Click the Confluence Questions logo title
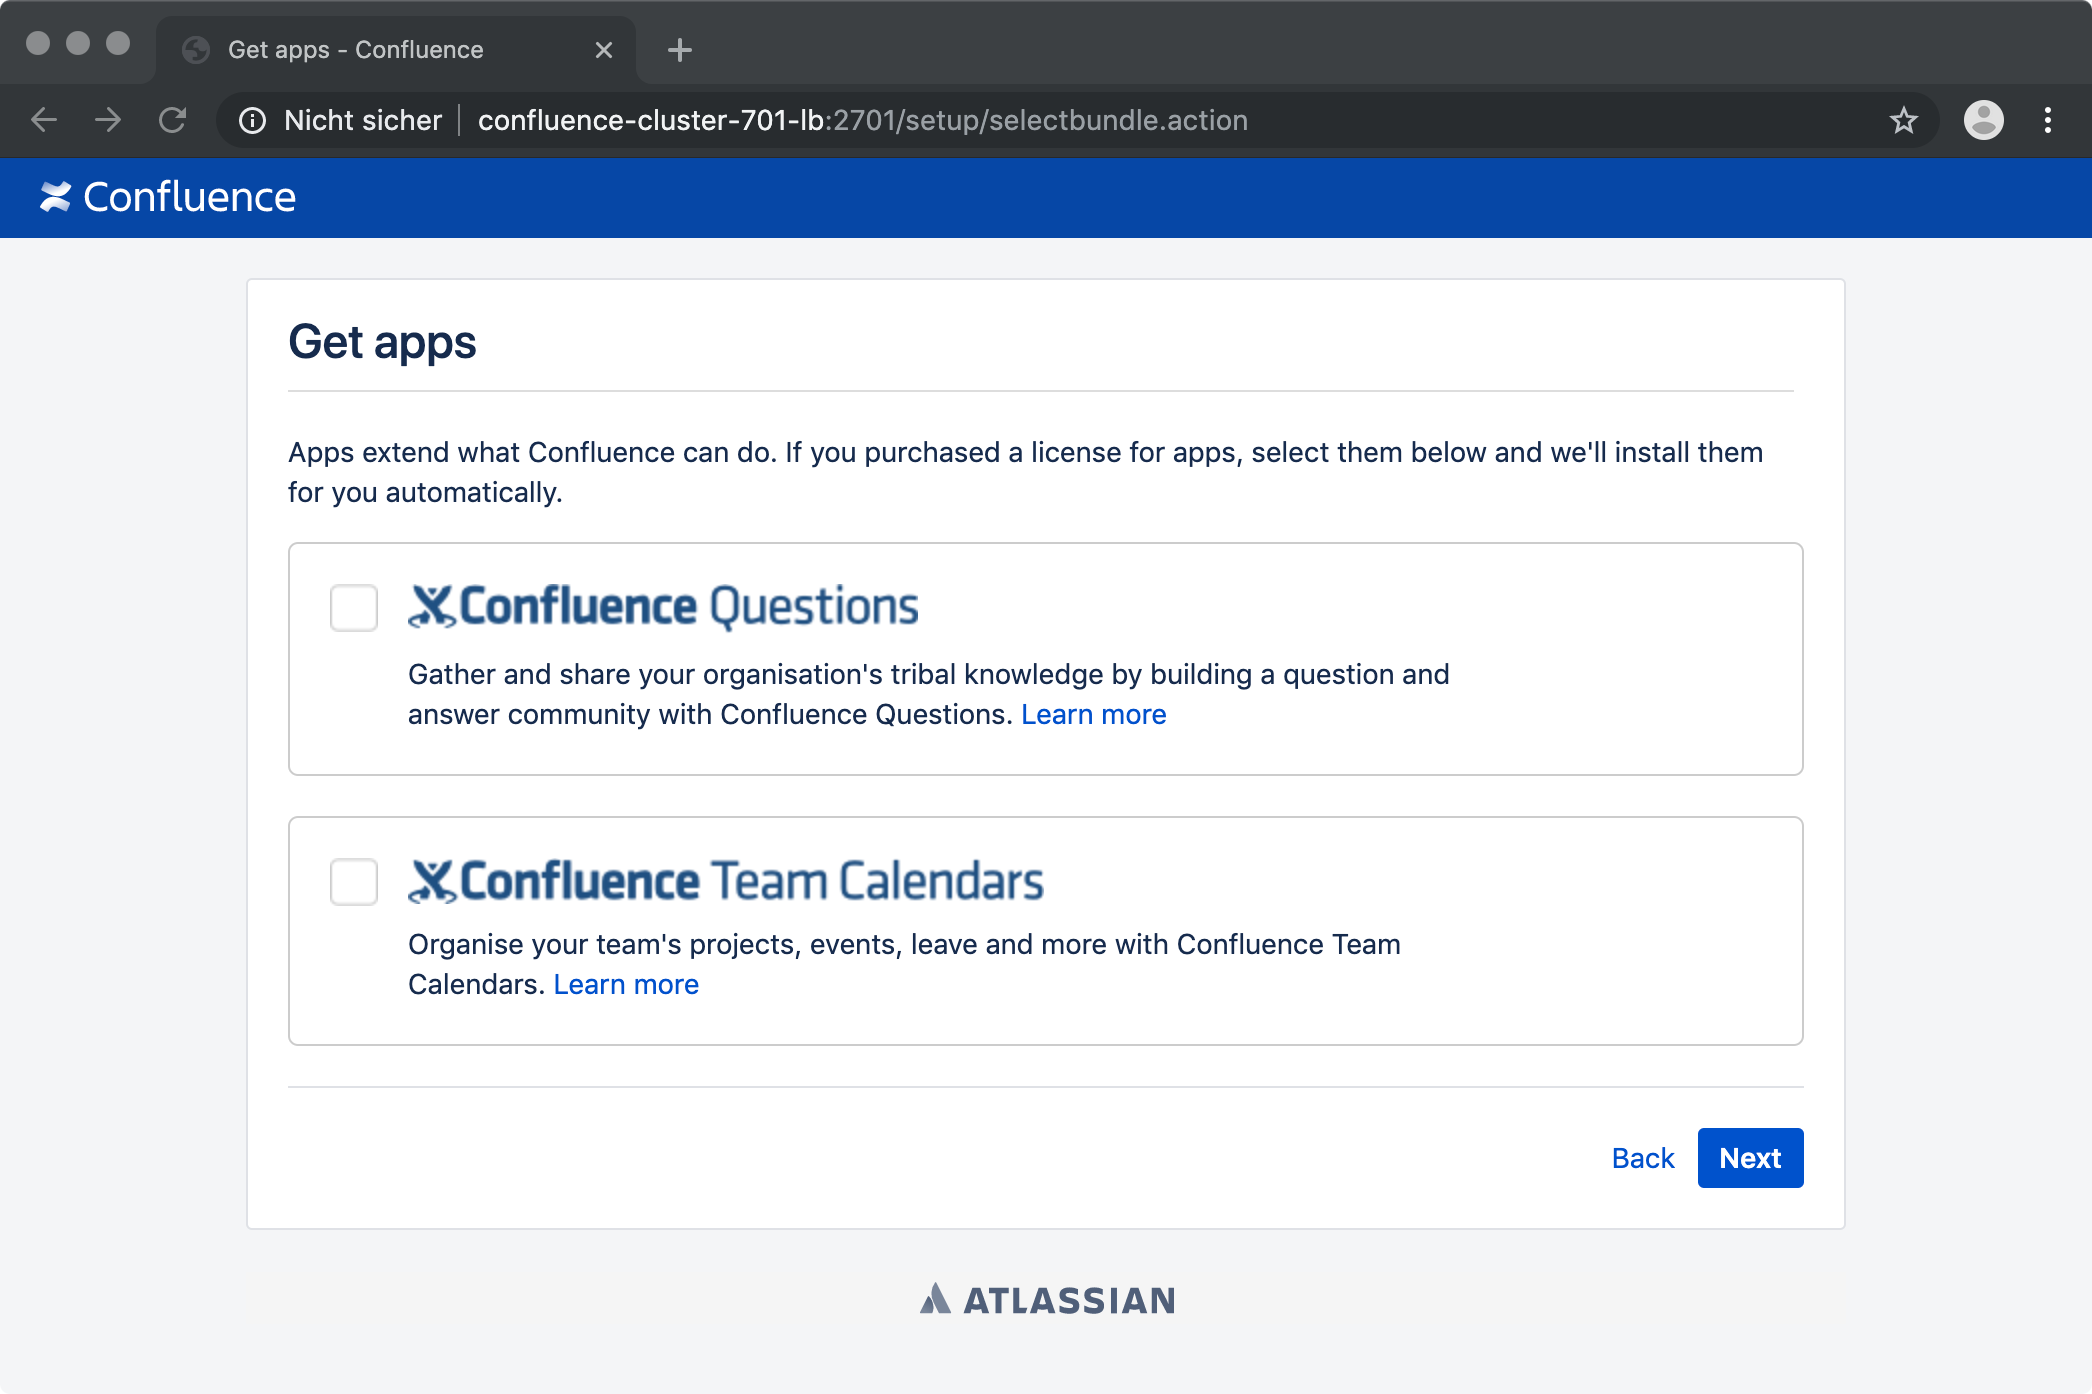Screen dimensions: 2092x1394 coord(663,606)
